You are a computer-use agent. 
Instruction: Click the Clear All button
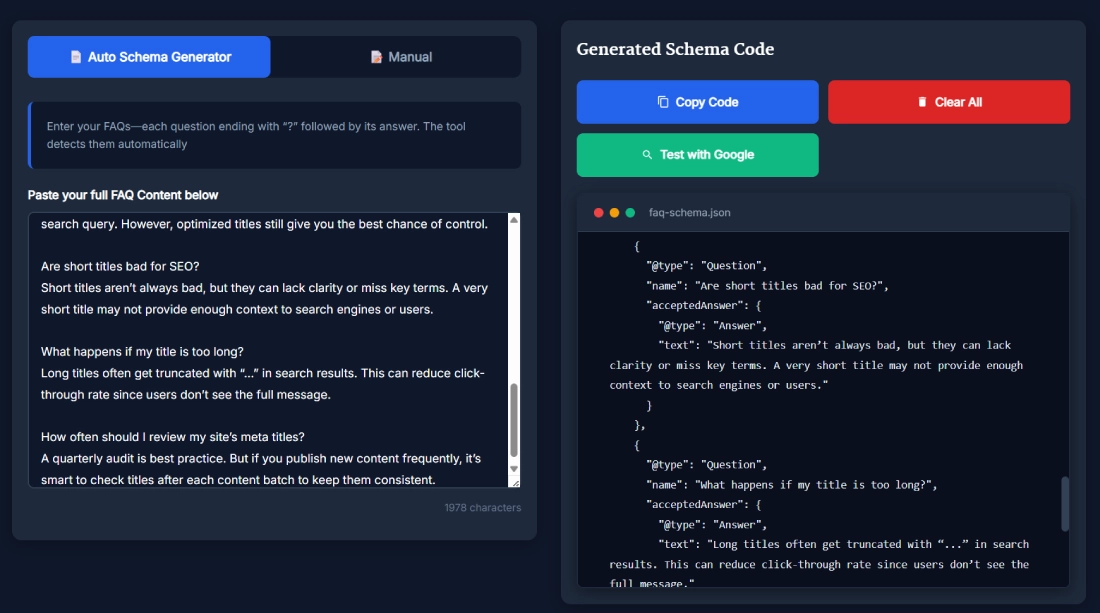[x=948, y=101]
